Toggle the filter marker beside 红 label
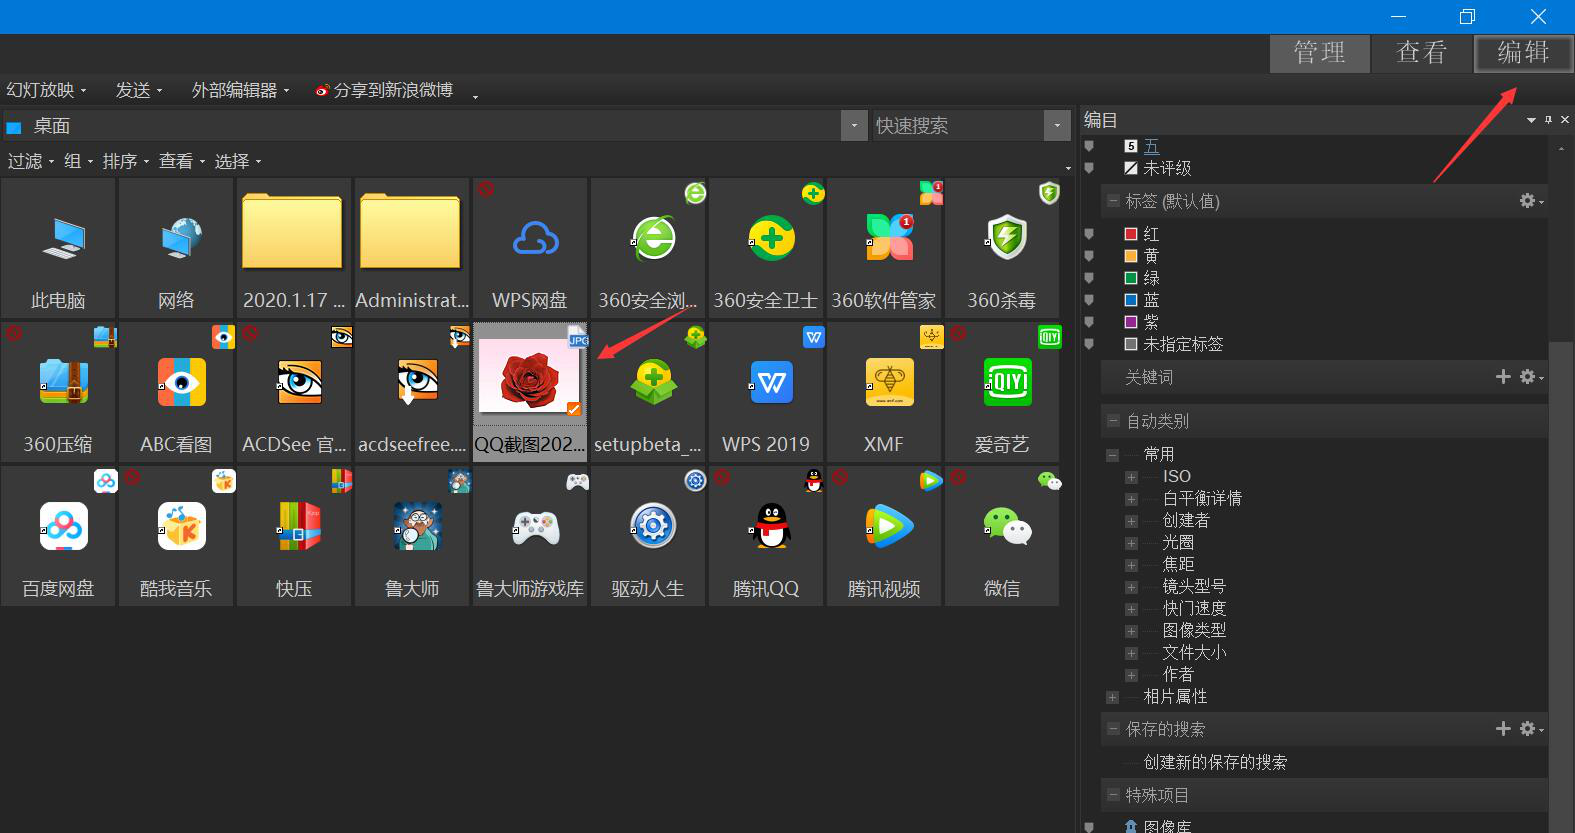Viewport: 1575px width, 833px height. (1089, 234)
